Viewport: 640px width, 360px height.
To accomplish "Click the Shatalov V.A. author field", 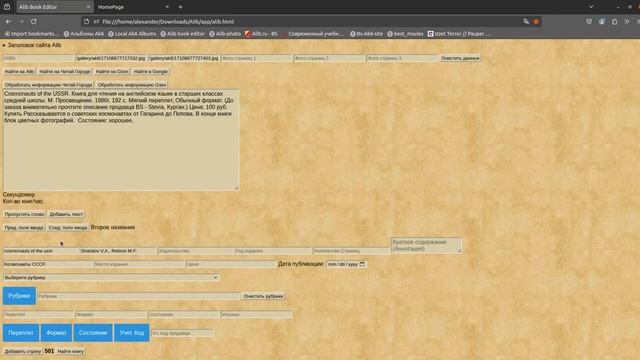I will pos(118,251).
